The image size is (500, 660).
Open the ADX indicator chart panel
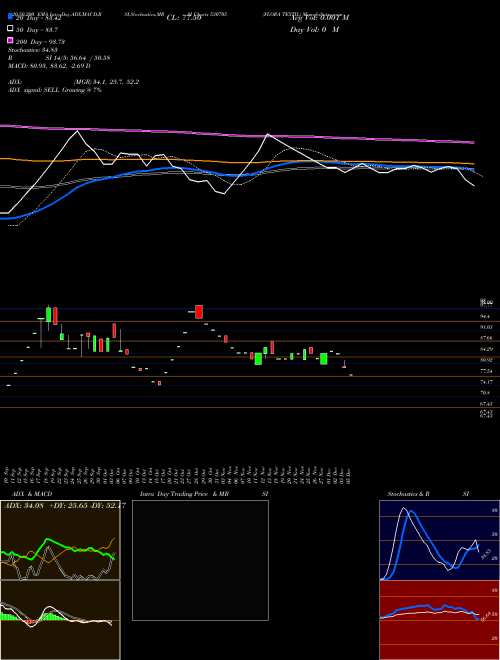click(x=60, y=540)
